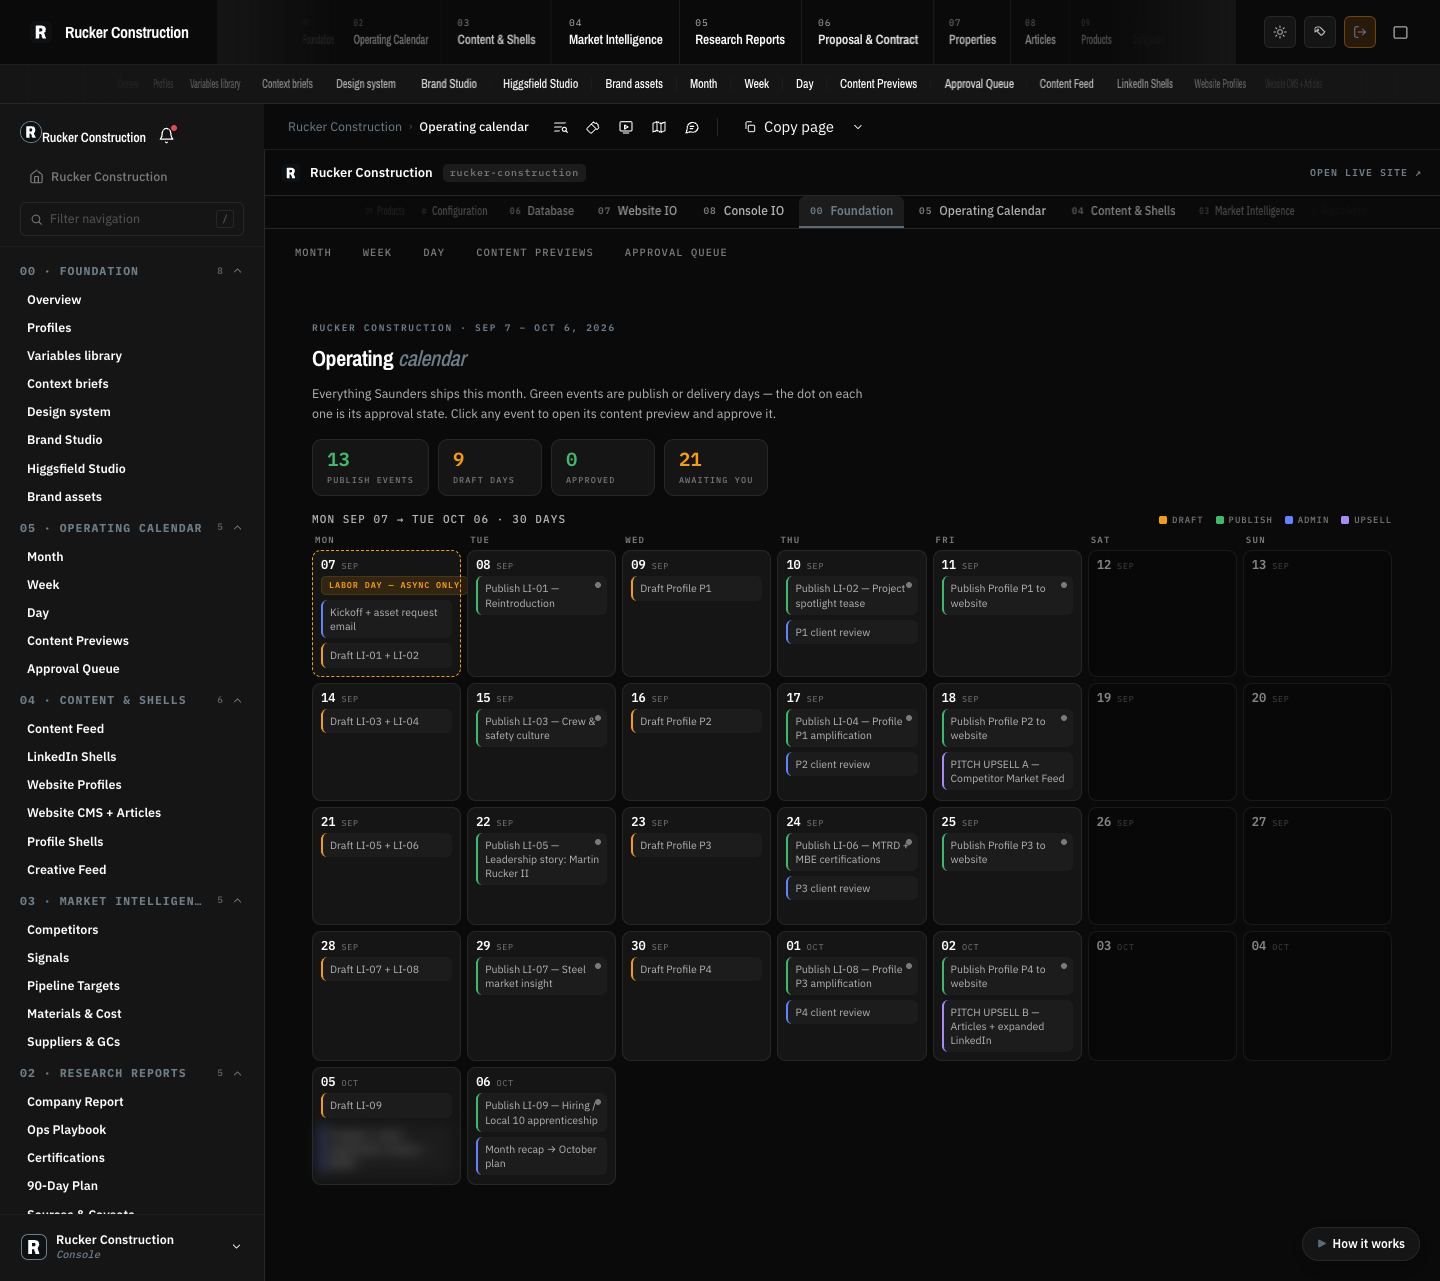Screen dimensions: 1440x1281
Task: Open PITCH UPSELL A Competitor Market Feed event
Action: [x=1007, y=771]
